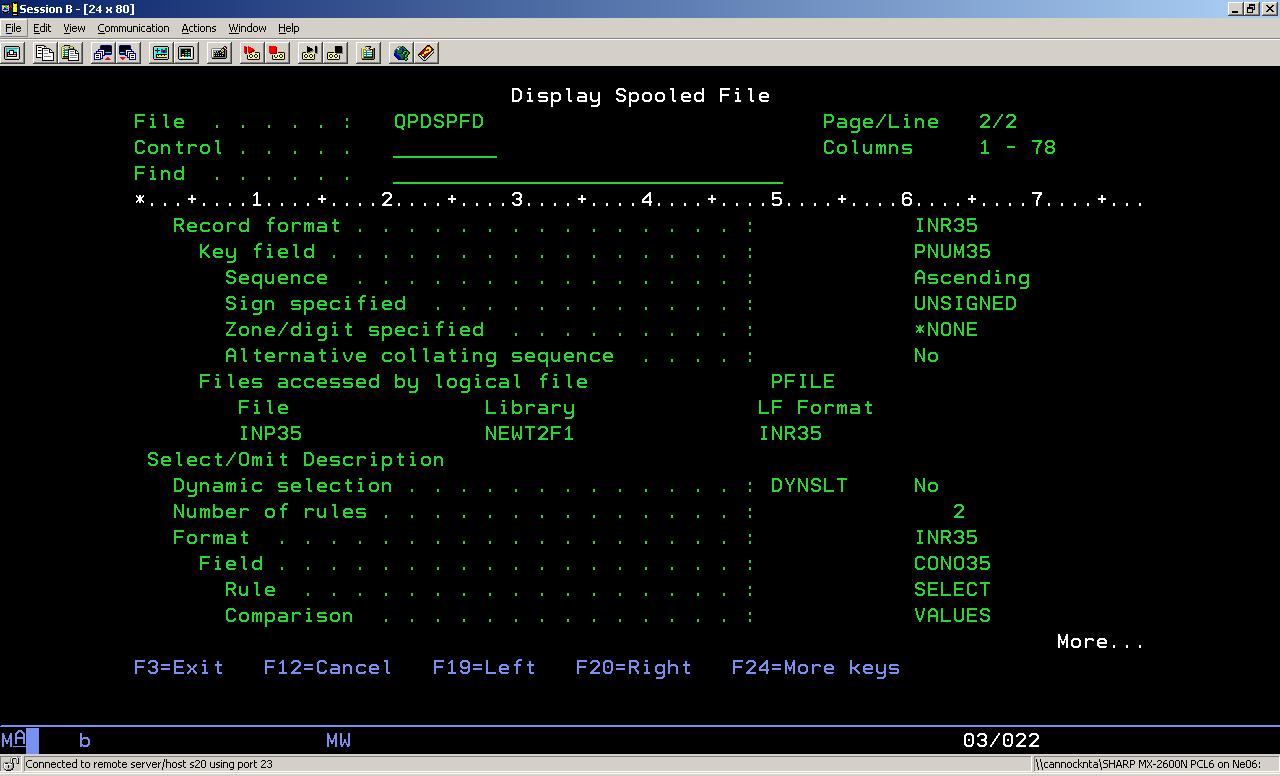Launch the web browser globe icon
The height and width of the screenshot is (776, 1280).
click(x=402, y=54)
